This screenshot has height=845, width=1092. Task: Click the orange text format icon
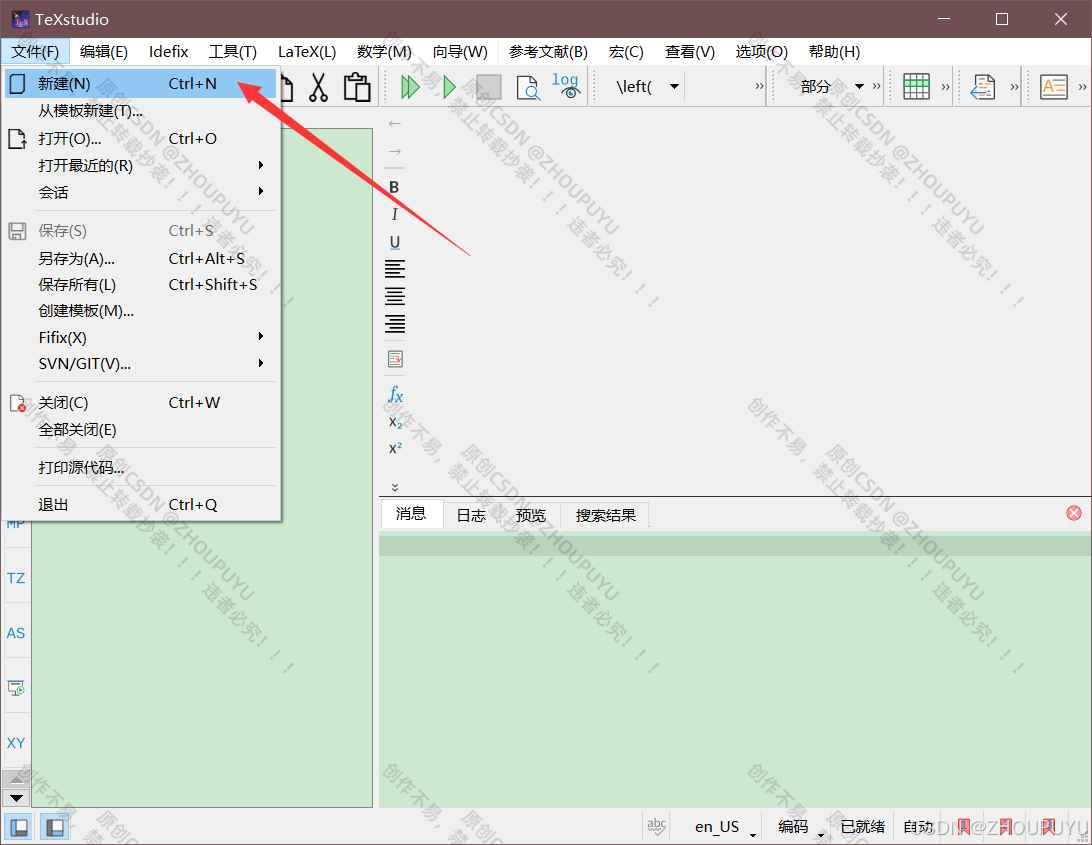[x=1054, y=86]
